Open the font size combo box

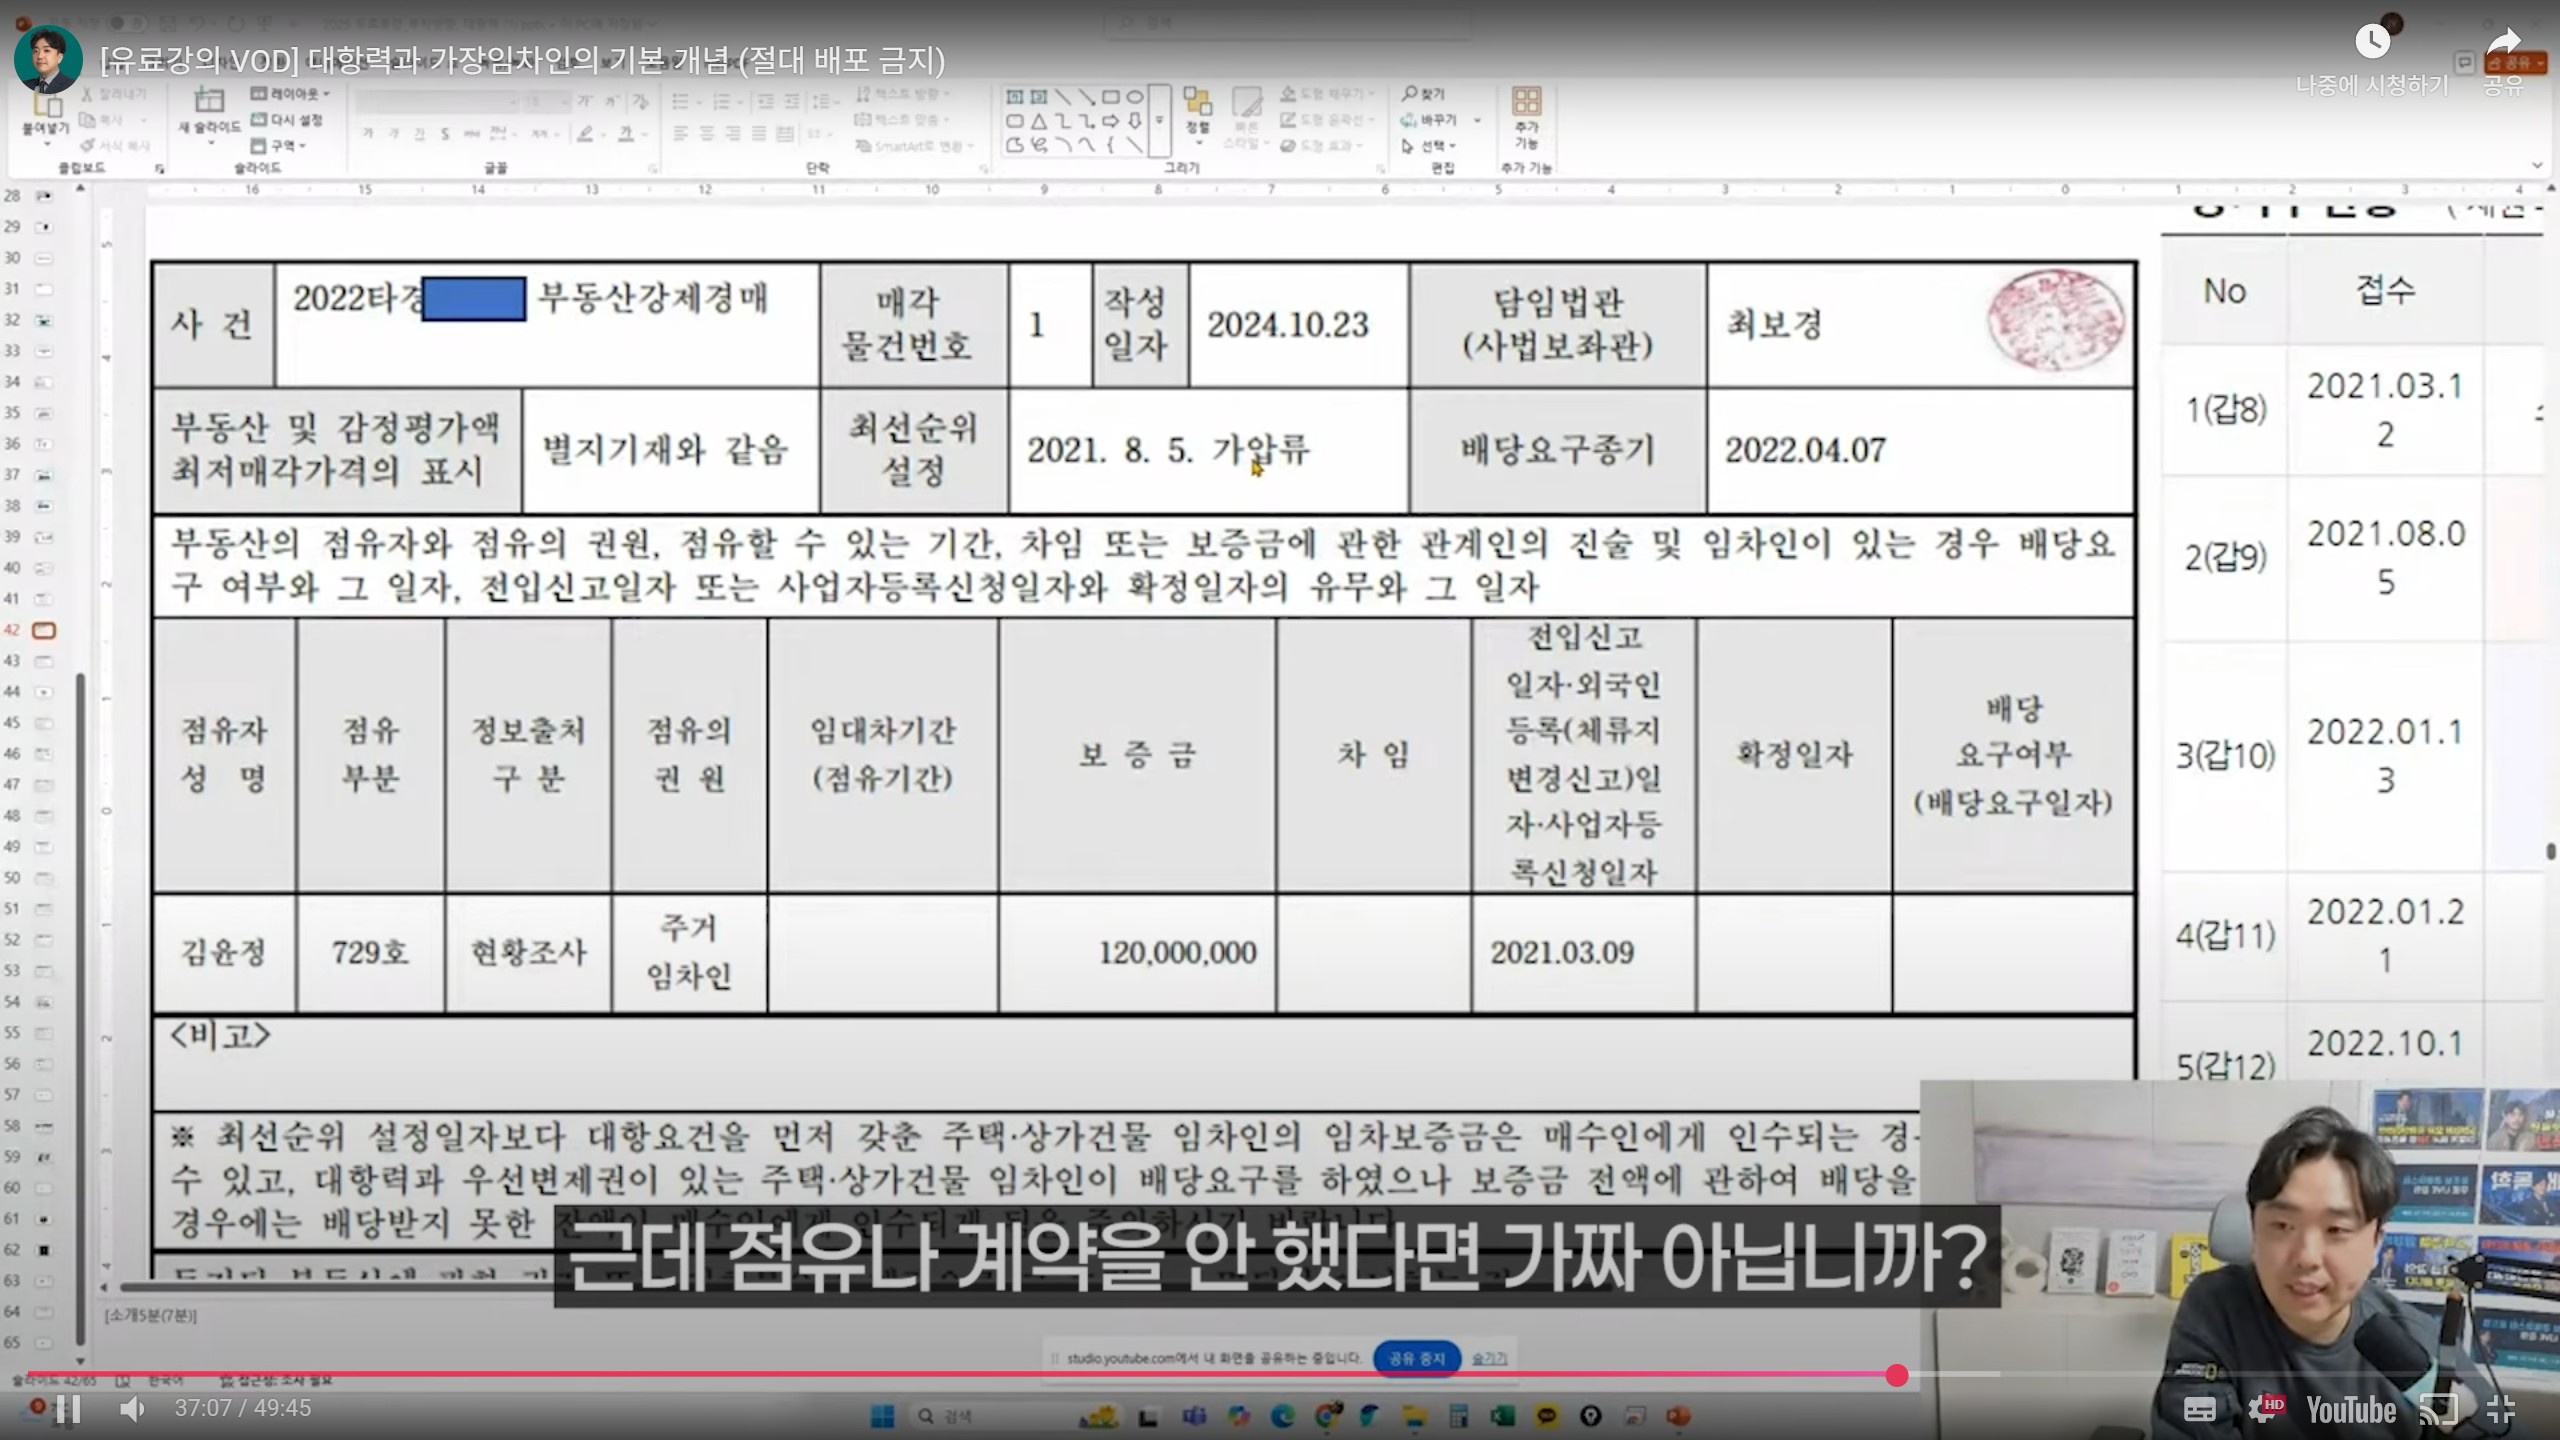pos(546,101)
